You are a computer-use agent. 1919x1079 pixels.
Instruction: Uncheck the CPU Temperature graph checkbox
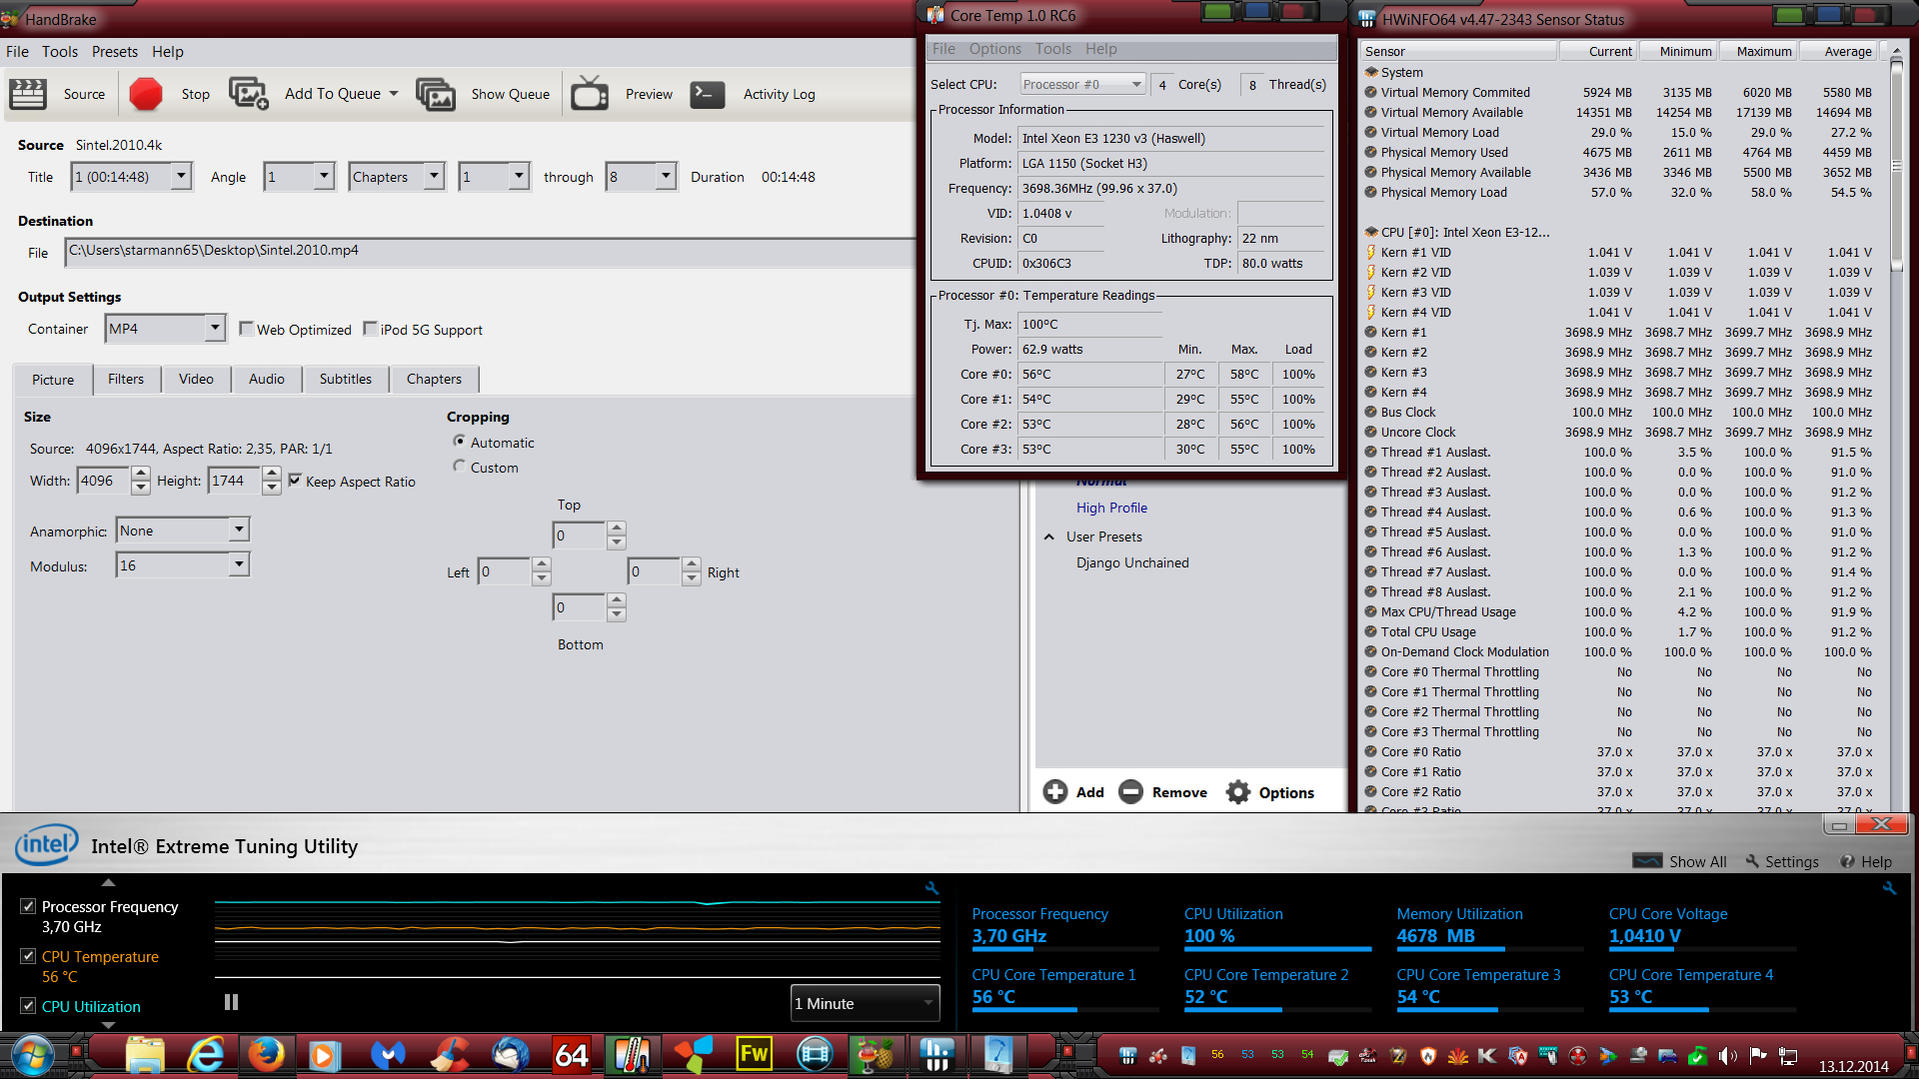28,956
